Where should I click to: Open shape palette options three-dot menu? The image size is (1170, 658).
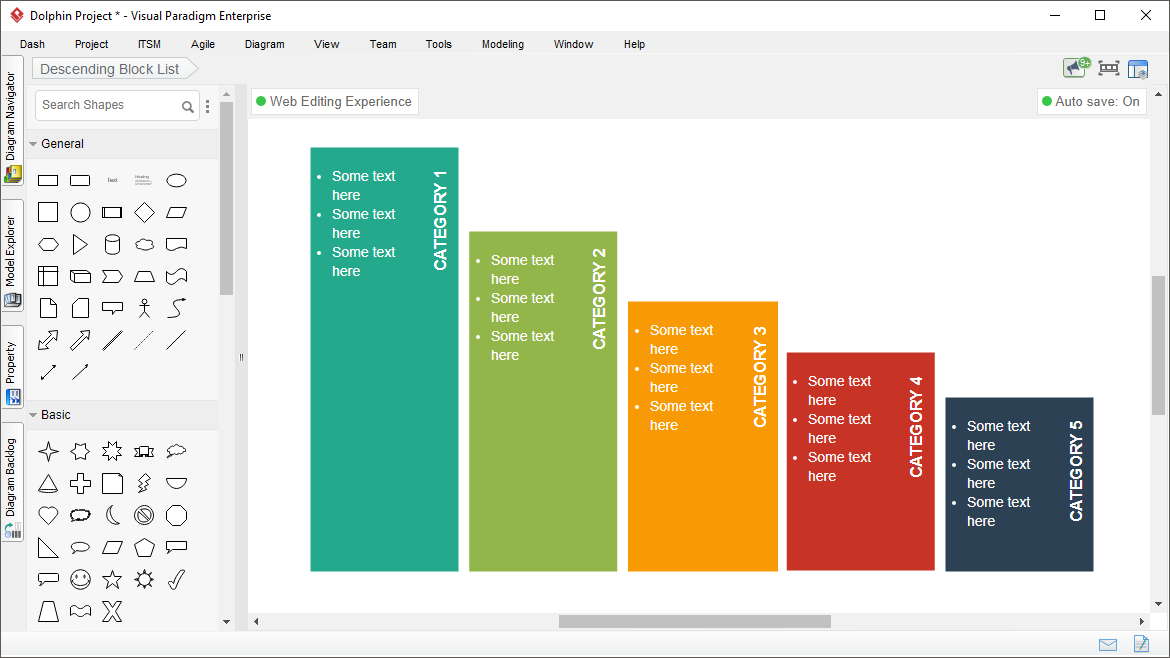point(207,107)
